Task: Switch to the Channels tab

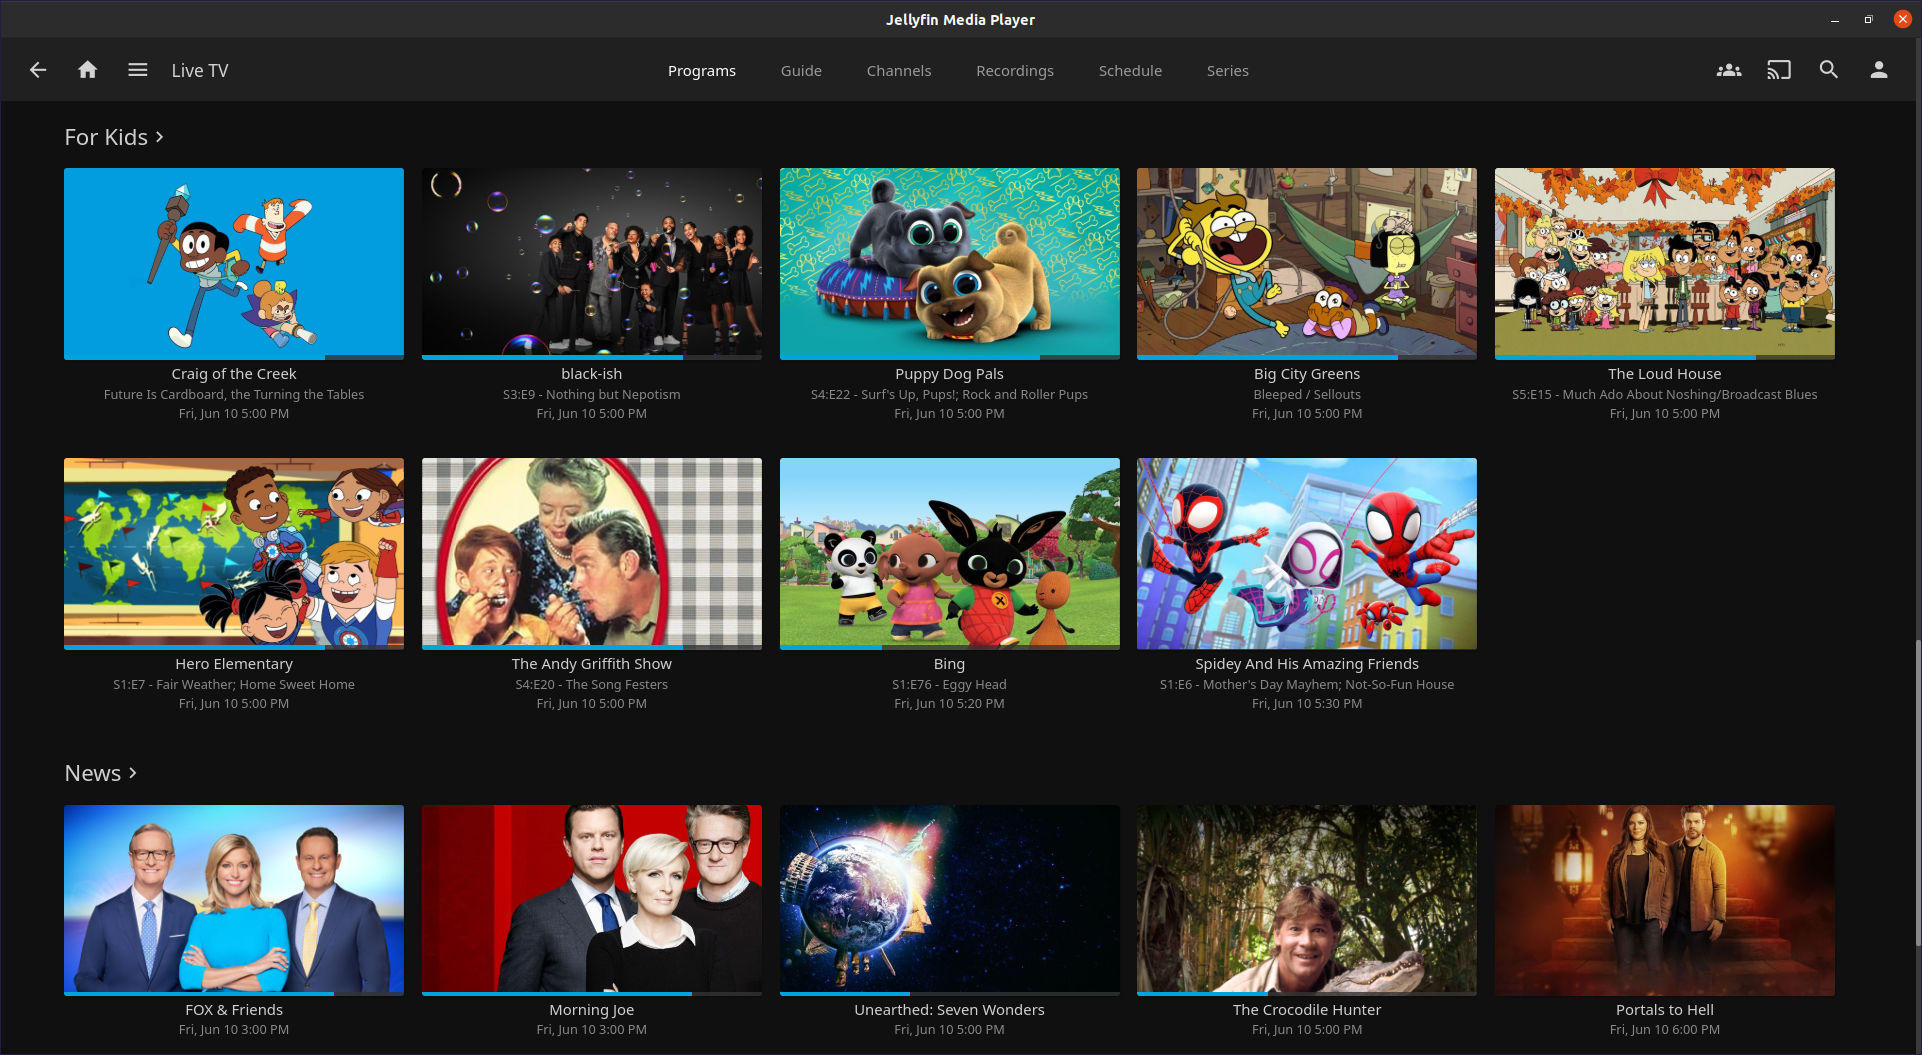Action: coord(898,70)
